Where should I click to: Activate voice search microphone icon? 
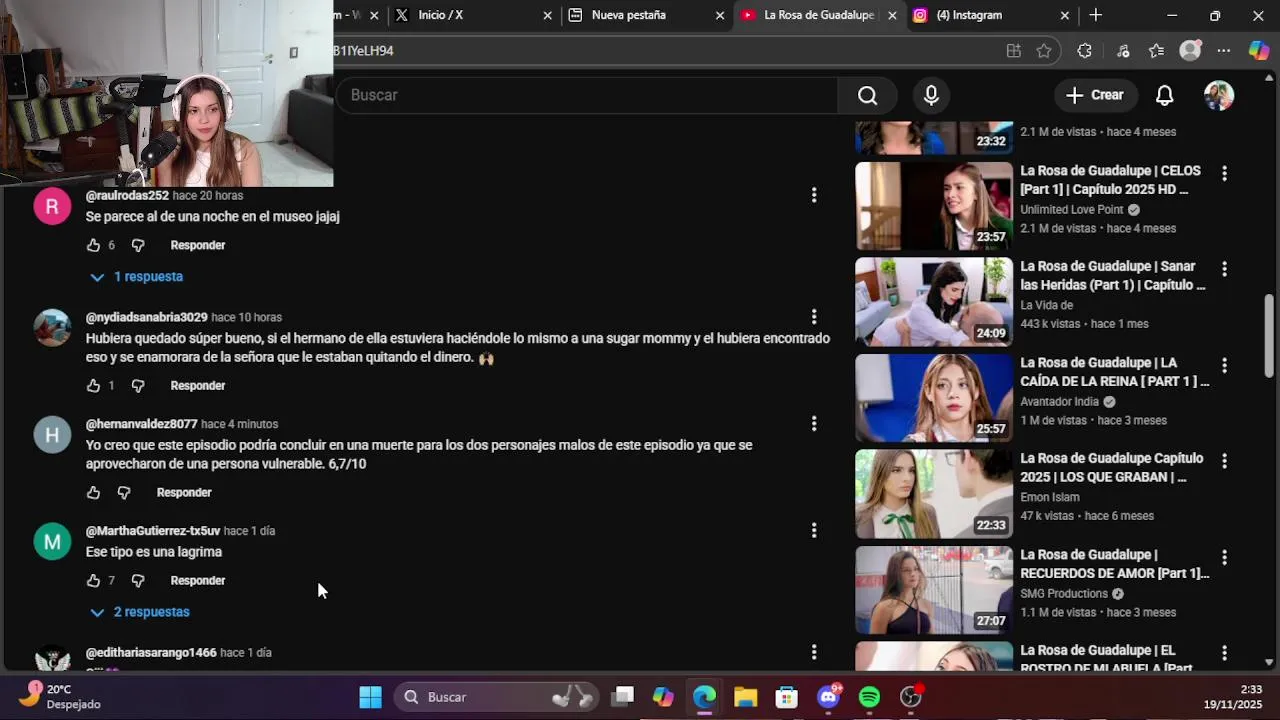(x=931, y=95)
